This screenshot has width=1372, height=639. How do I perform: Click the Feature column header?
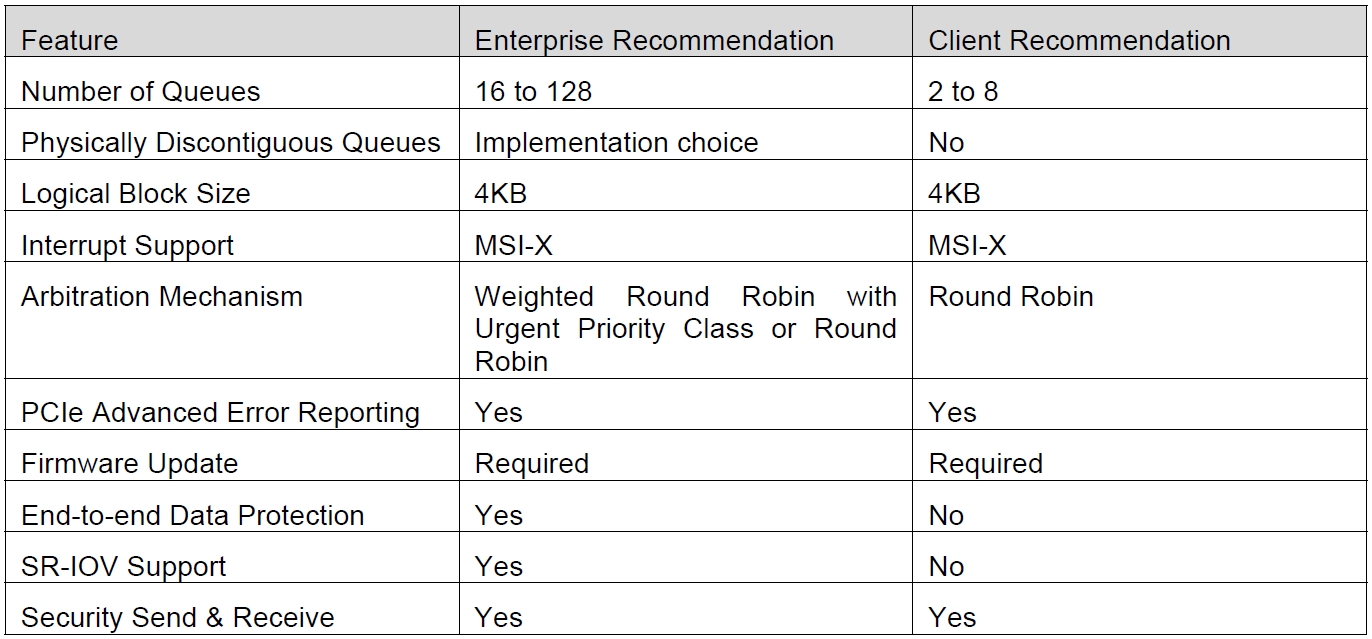coord(70,41)
